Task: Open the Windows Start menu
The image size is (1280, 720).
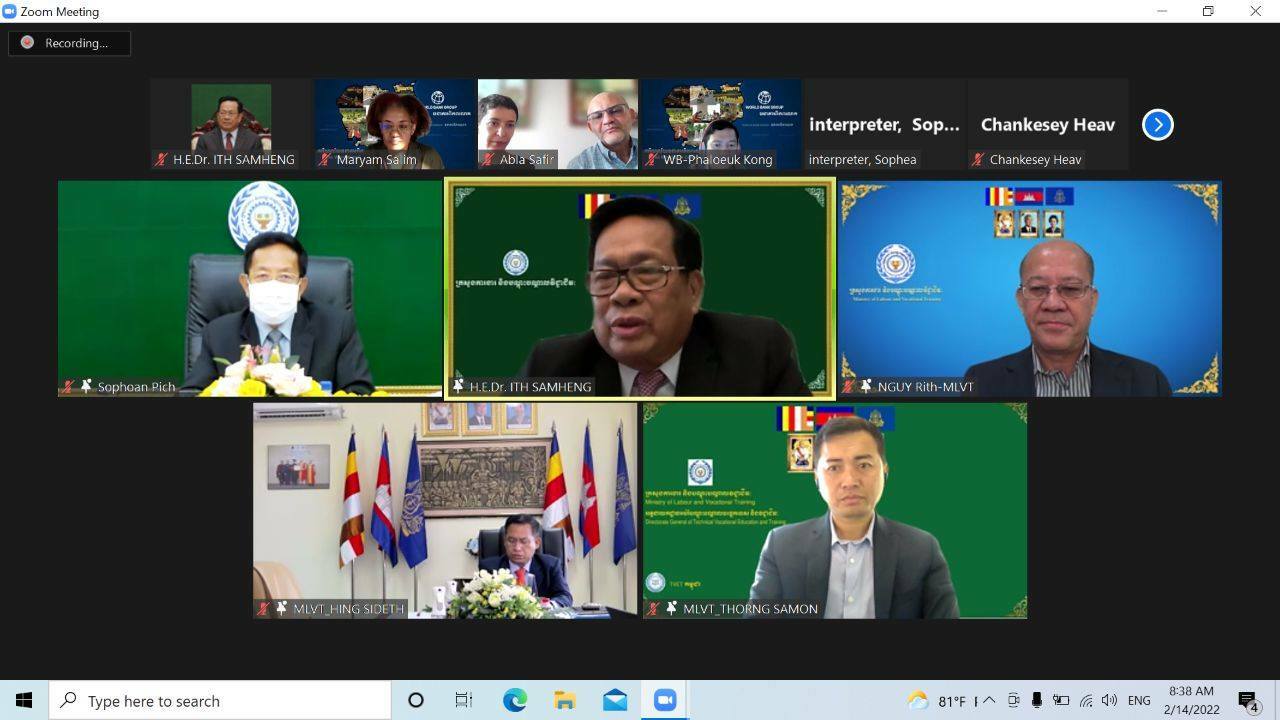Action: pyautogui.click(x=24, y=701)
